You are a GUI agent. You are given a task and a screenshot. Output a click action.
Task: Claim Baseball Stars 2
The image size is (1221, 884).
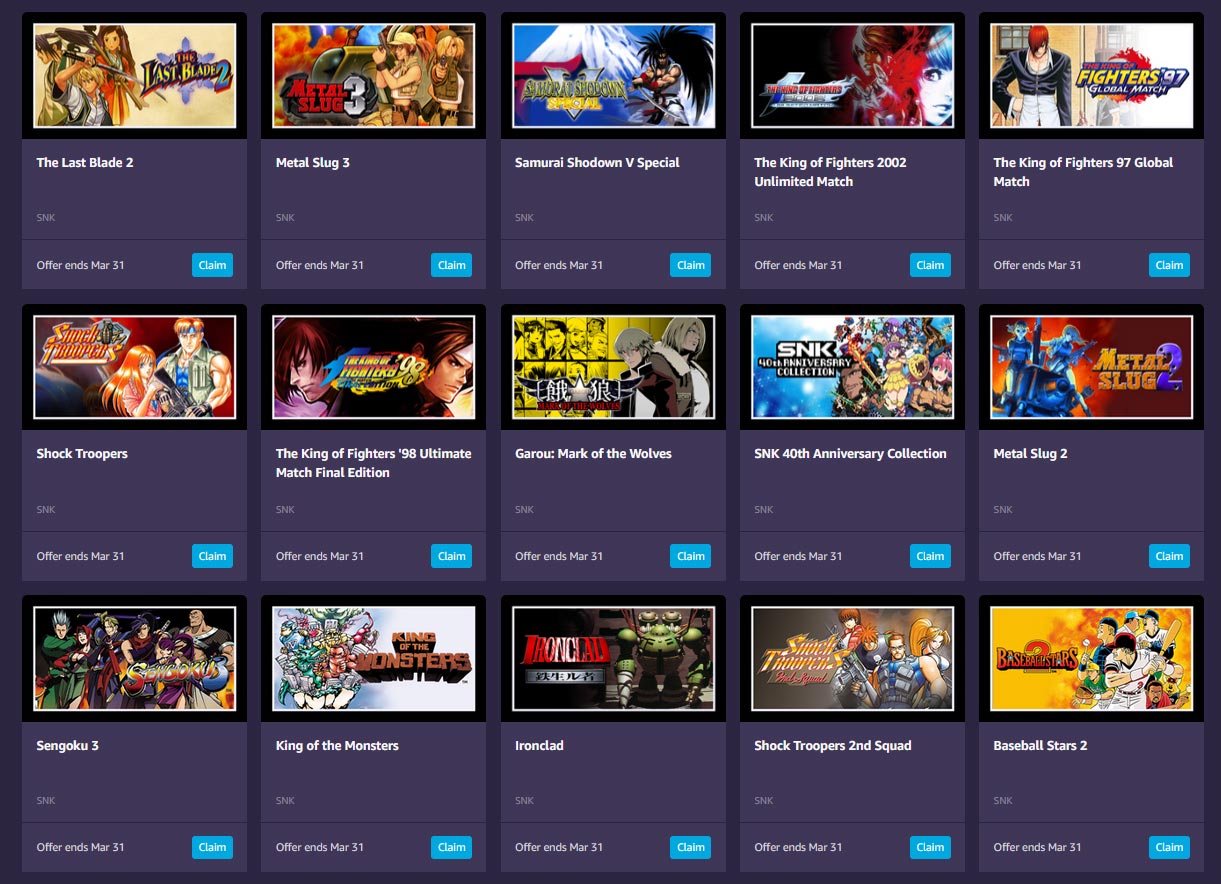[x=1169, y=847]
